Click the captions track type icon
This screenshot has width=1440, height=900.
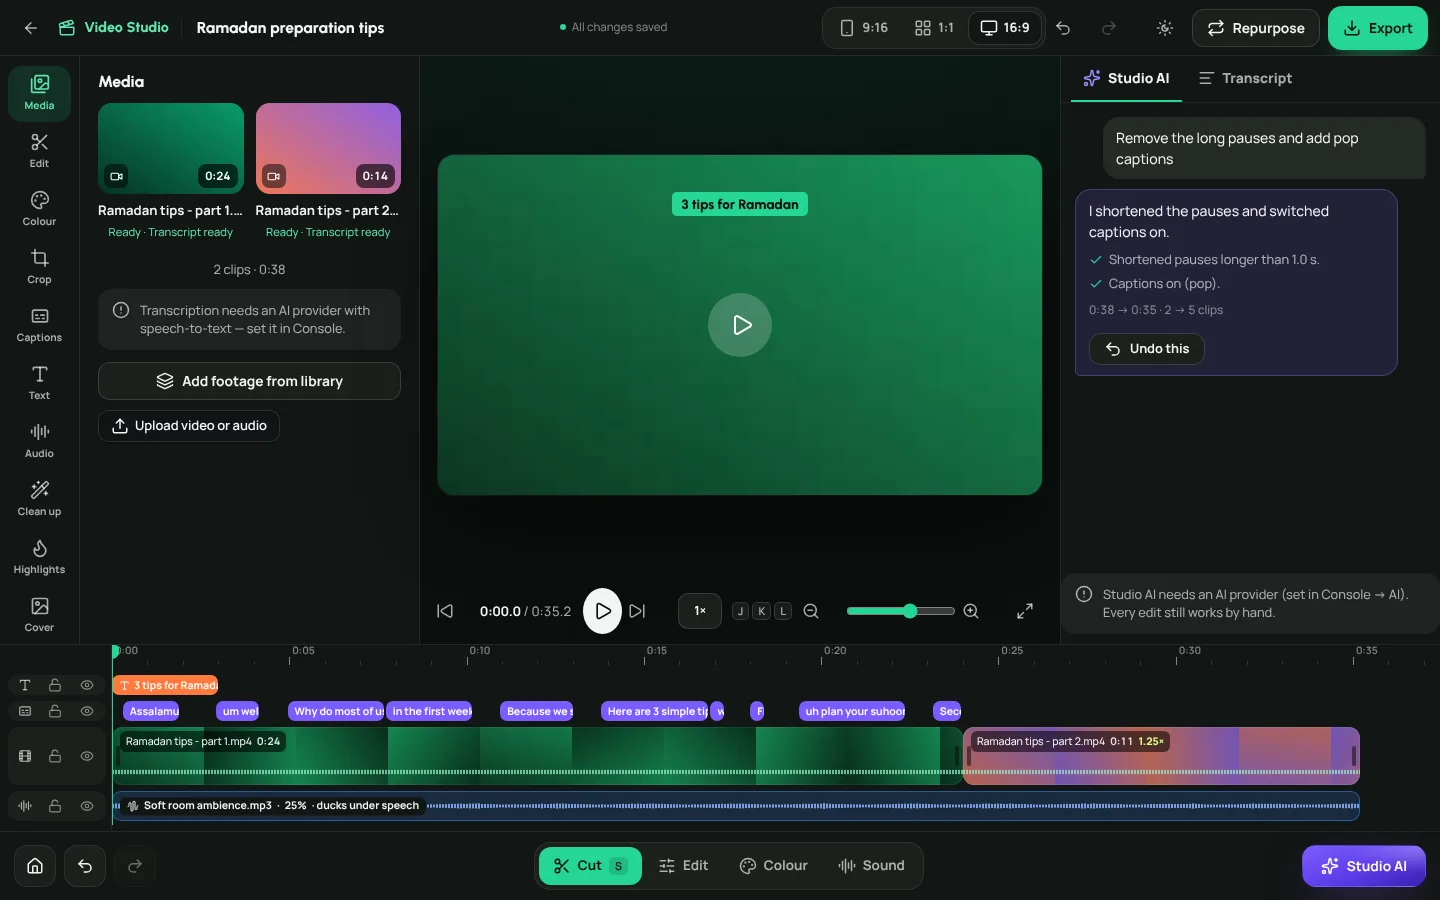click(25, 711)
